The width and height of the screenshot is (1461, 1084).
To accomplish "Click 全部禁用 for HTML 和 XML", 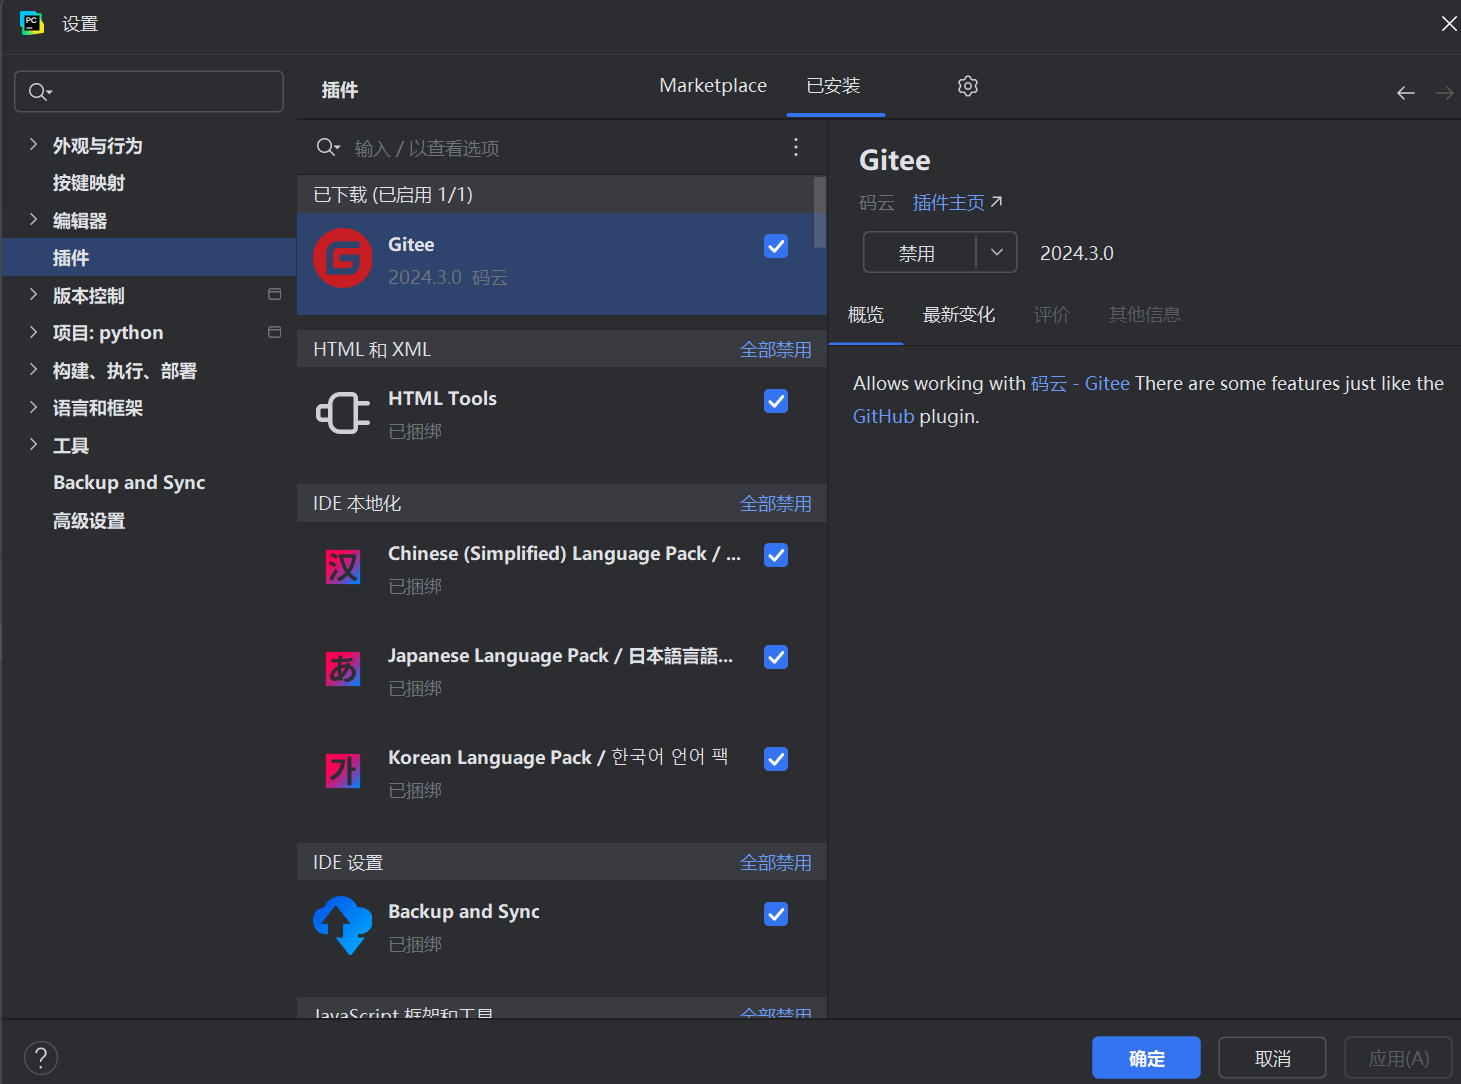I will click(776, 349).
